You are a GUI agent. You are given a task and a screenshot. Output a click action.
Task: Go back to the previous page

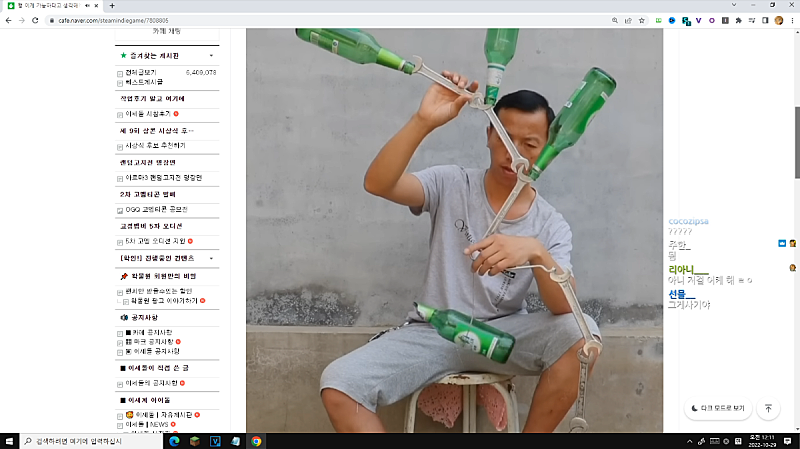coord(8,20)
